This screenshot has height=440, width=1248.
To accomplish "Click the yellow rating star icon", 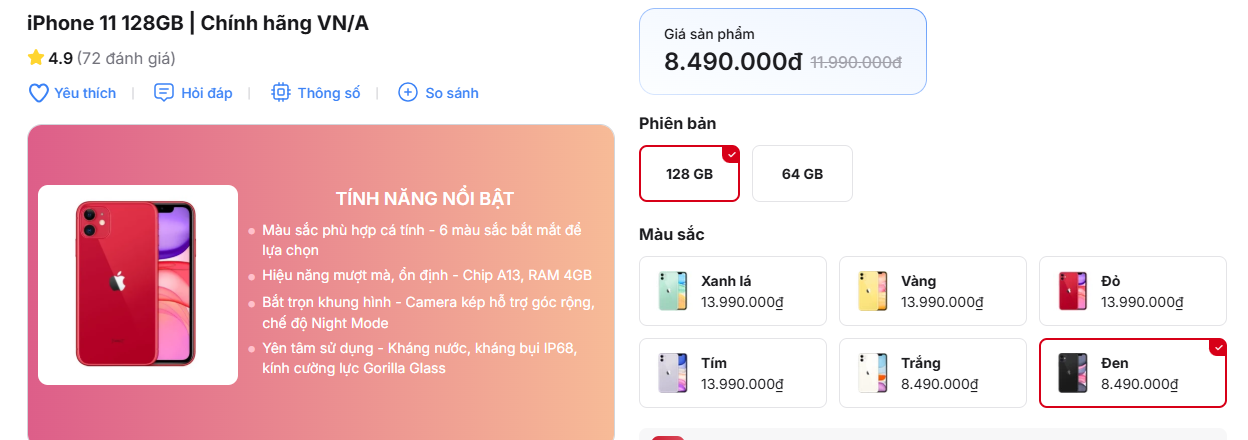I will point(36,57).
